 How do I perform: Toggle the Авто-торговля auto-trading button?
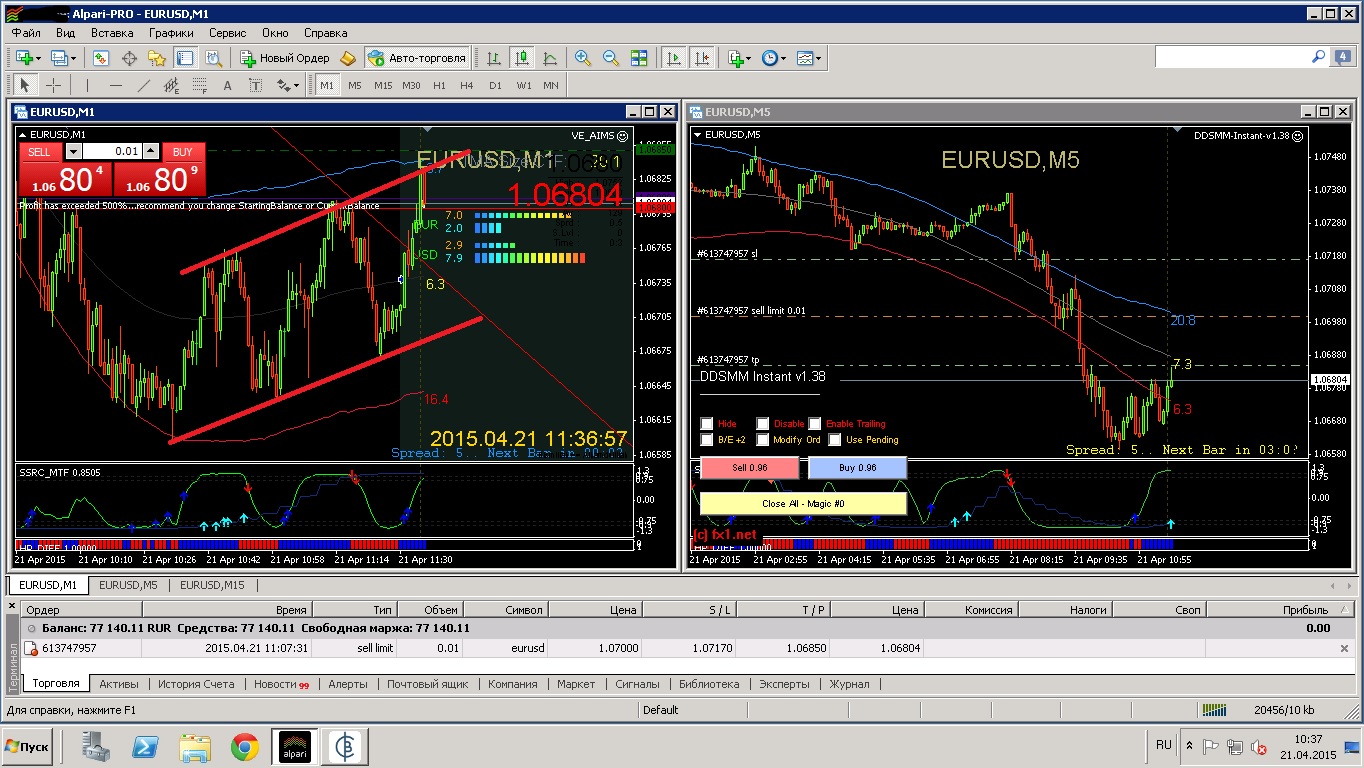click(x=417, y=58)
